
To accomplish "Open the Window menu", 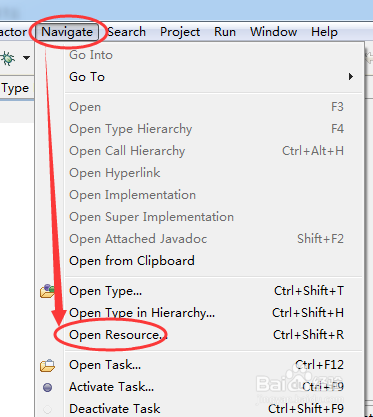I will [x=274, y=32].
